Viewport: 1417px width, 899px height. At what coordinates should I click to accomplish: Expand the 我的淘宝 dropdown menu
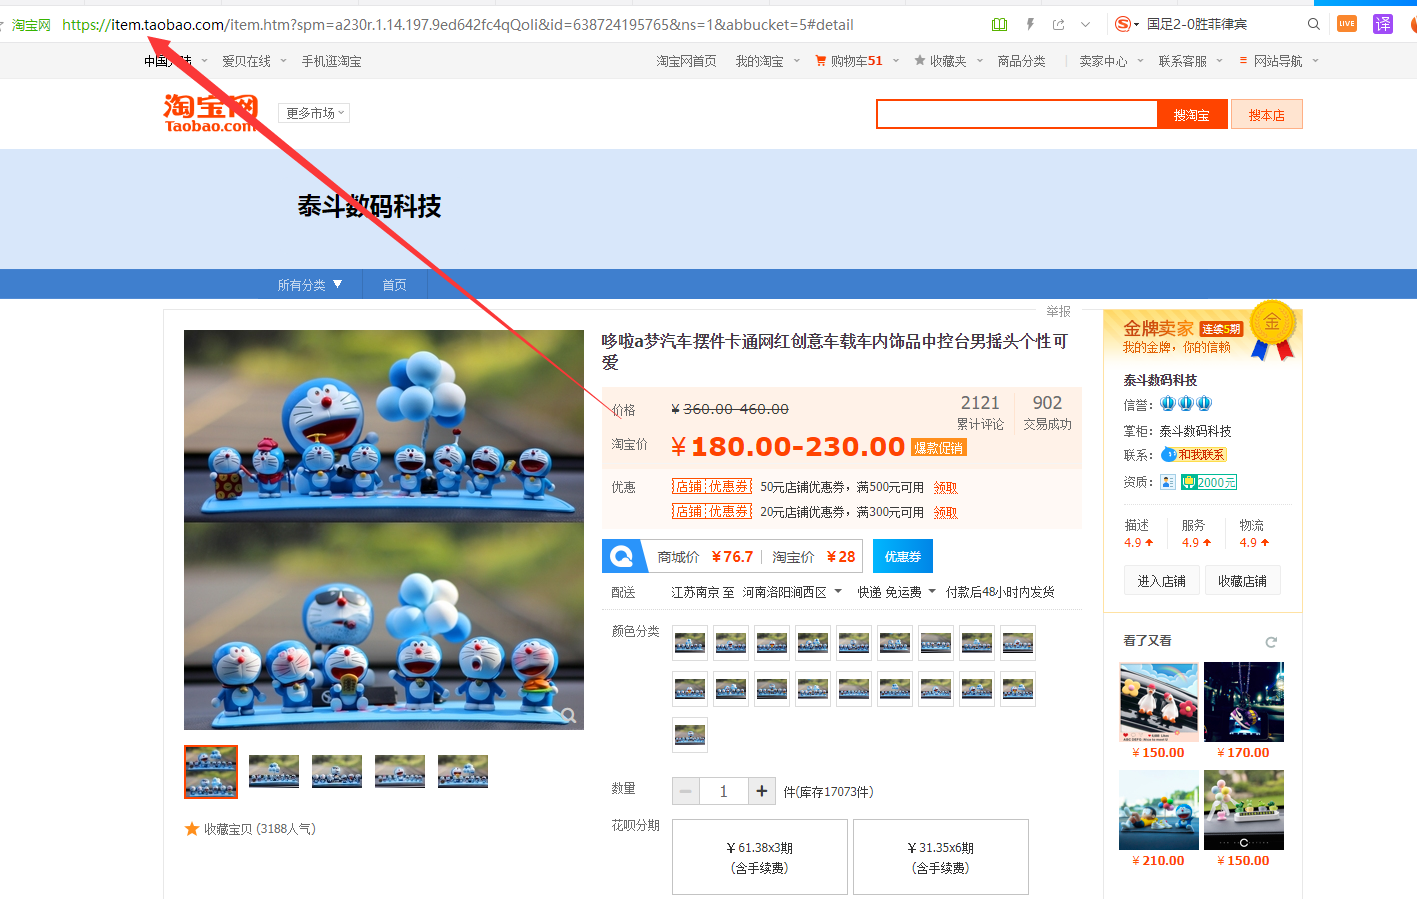768,61
